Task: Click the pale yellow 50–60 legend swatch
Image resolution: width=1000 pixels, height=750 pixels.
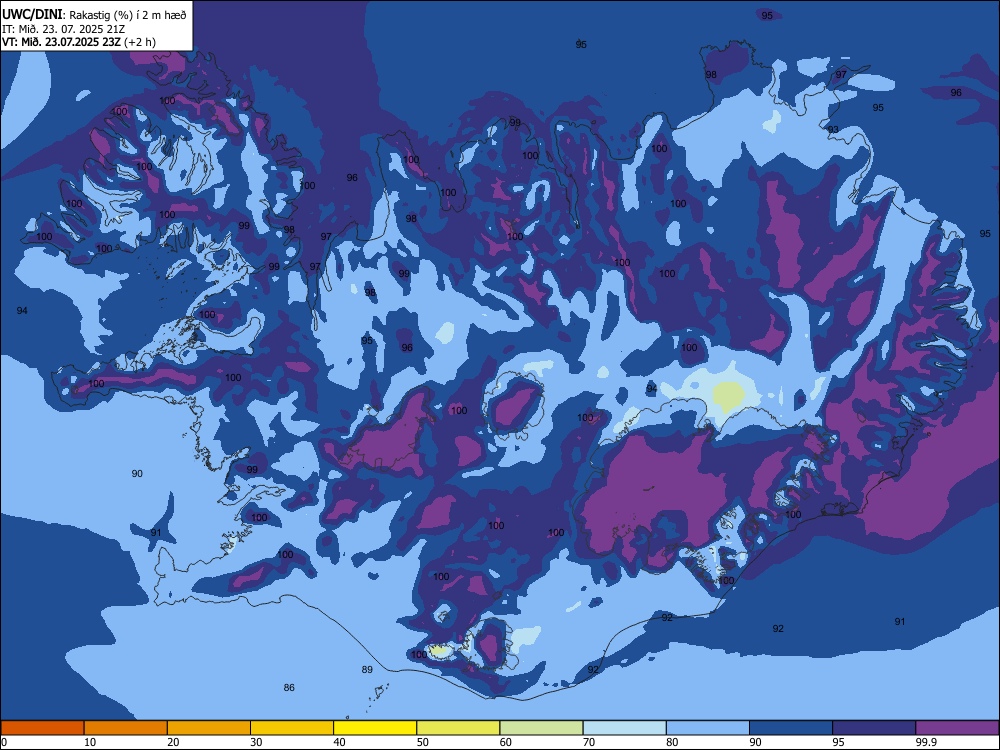Action: (x=458, y=728)
